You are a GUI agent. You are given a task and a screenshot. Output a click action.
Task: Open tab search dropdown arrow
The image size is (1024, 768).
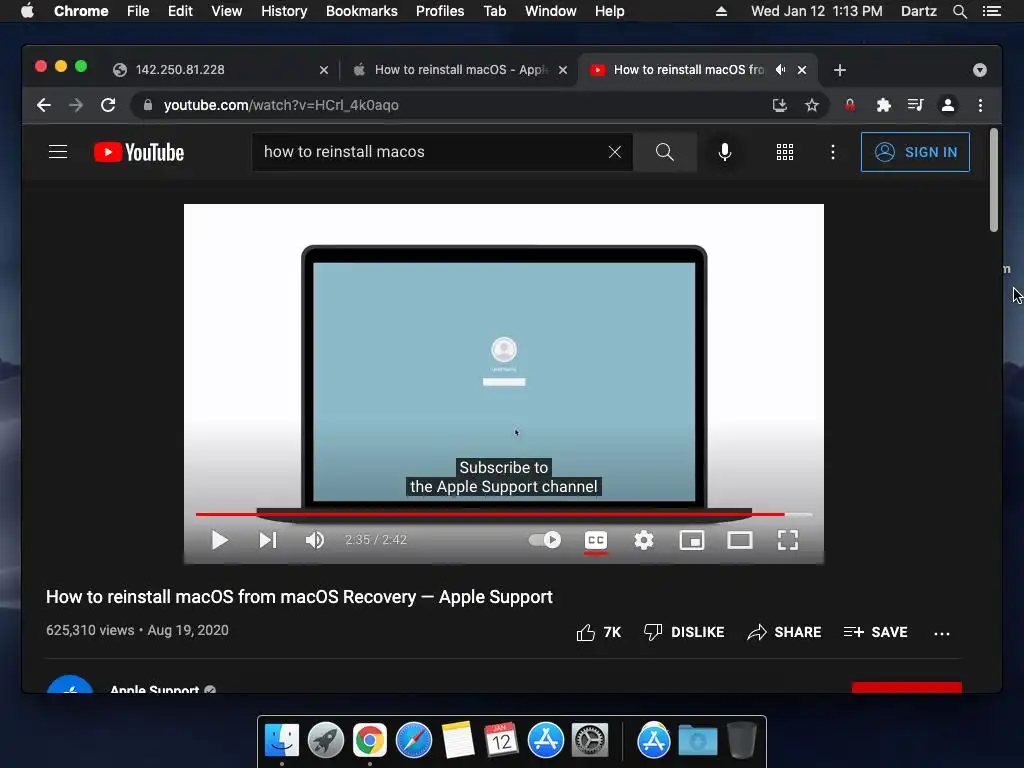(x=980, y=70)
